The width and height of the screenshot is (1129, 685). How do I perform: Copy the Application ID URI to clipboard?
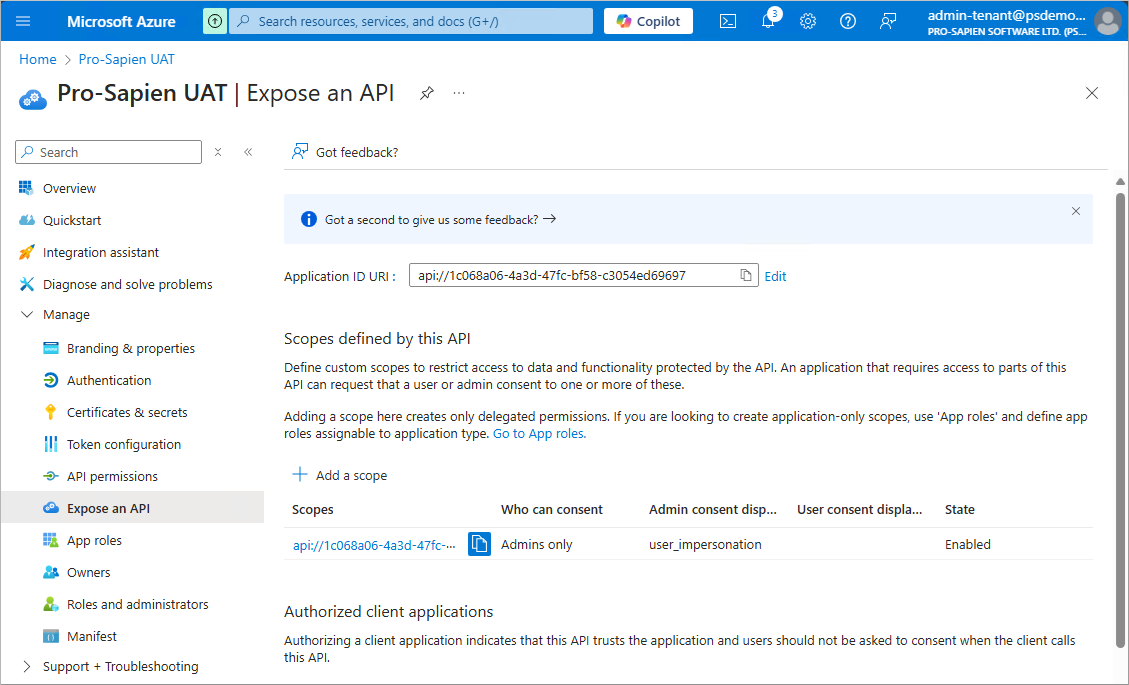(x=745, y=276)
